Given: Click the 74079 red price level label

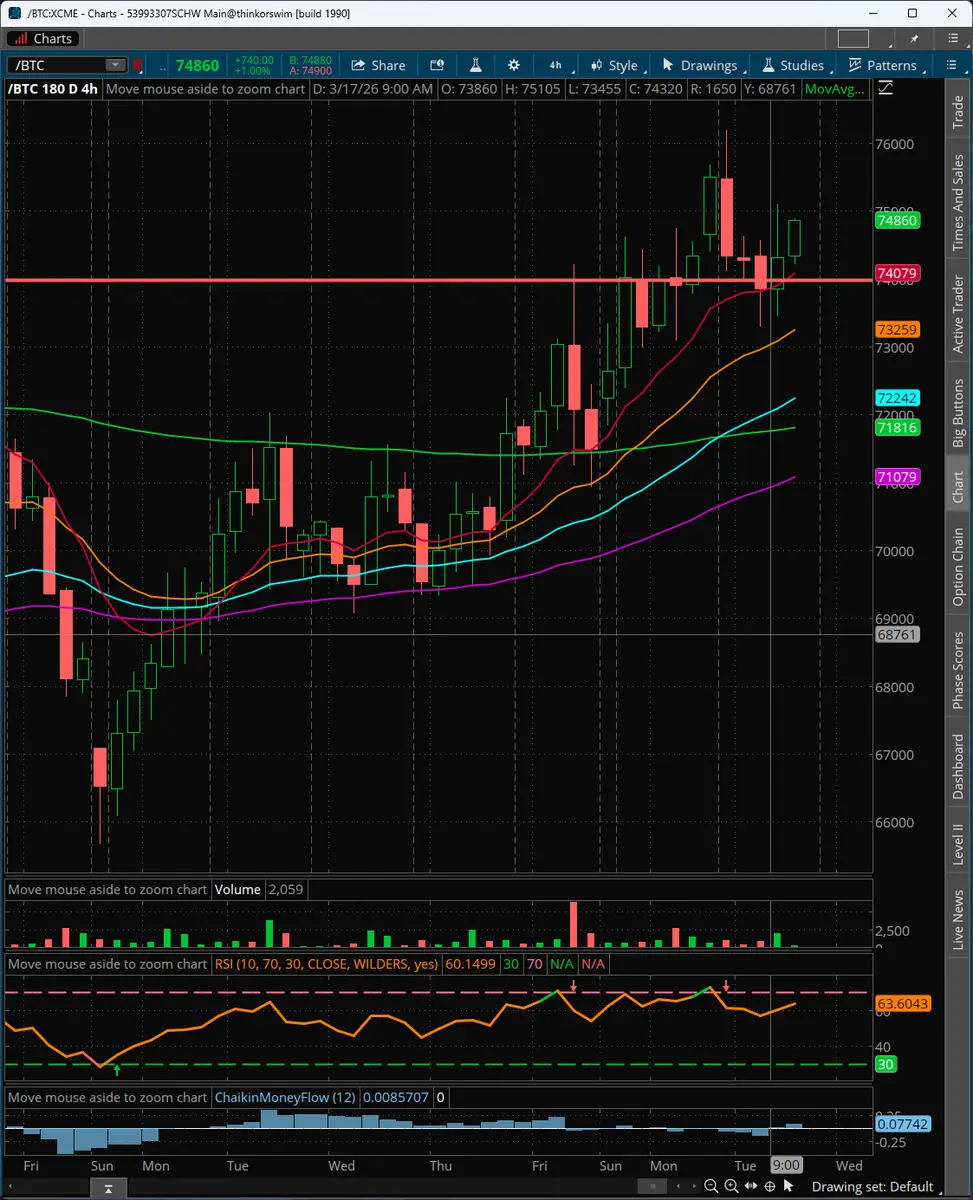Looking at the screenshot, I should (897, 273).
